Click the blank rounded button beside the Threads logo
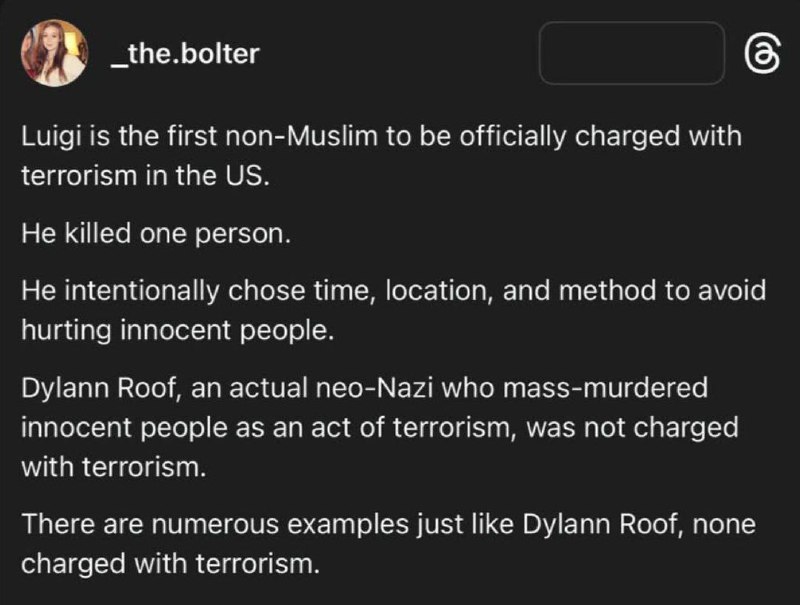Viewport: 800px width, 605px height. (632, 53)
